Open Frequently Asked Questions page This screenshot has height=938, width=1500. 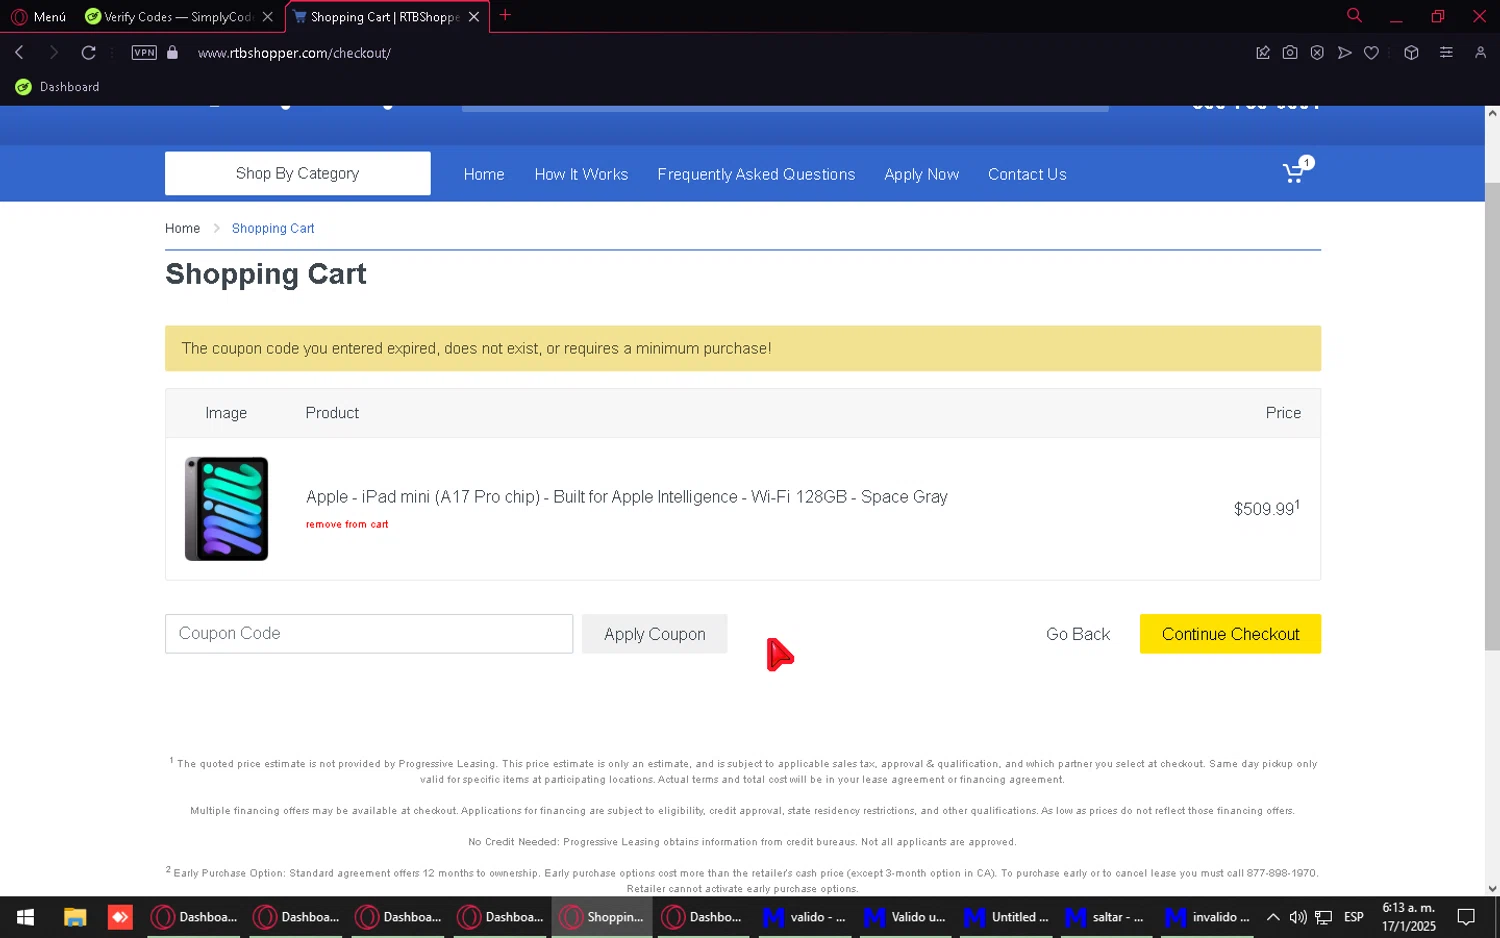point(756,174)
